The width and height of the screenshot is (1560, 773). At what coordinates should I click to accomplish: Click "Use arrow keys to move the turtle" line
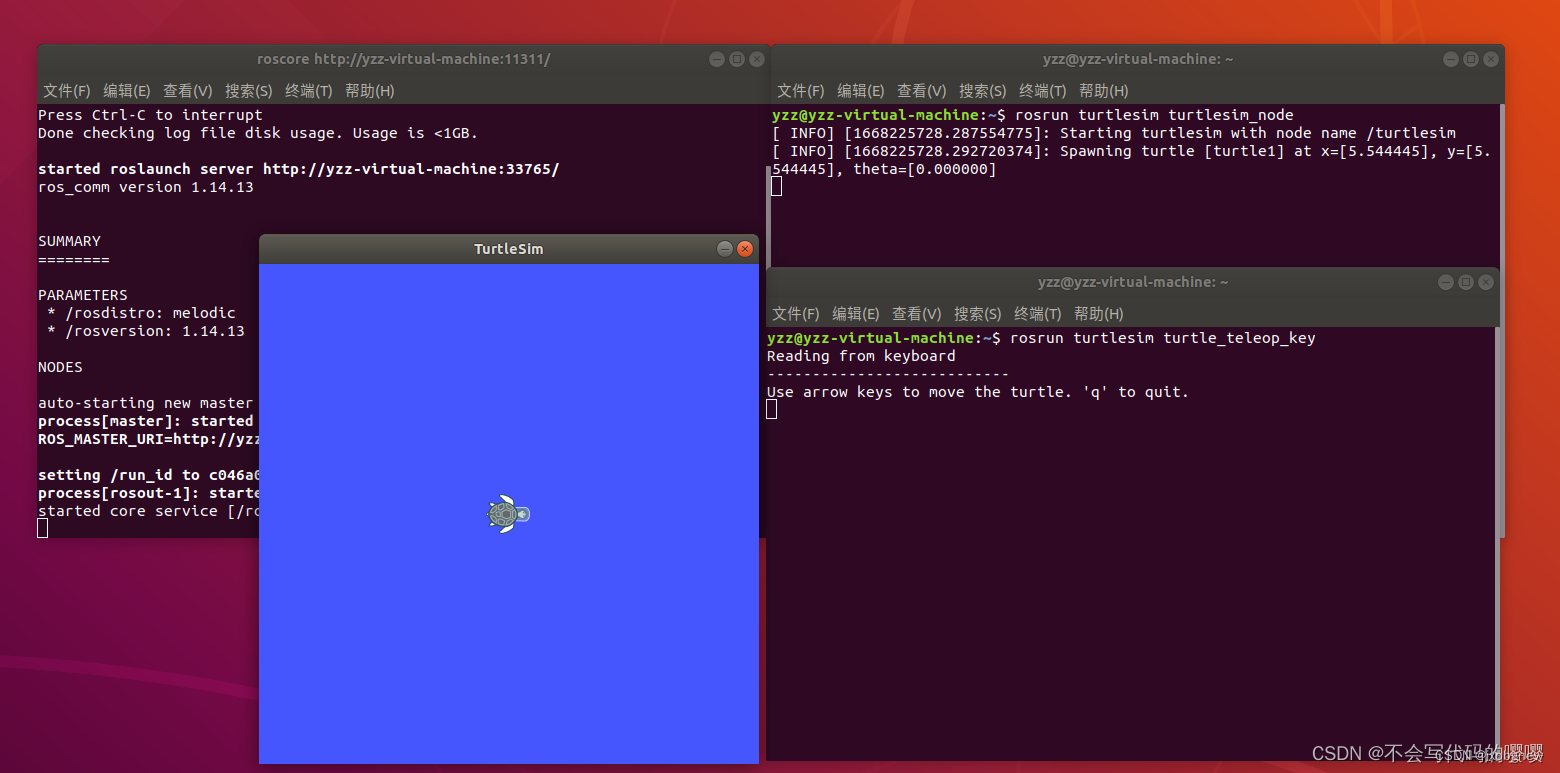(978, 392)
